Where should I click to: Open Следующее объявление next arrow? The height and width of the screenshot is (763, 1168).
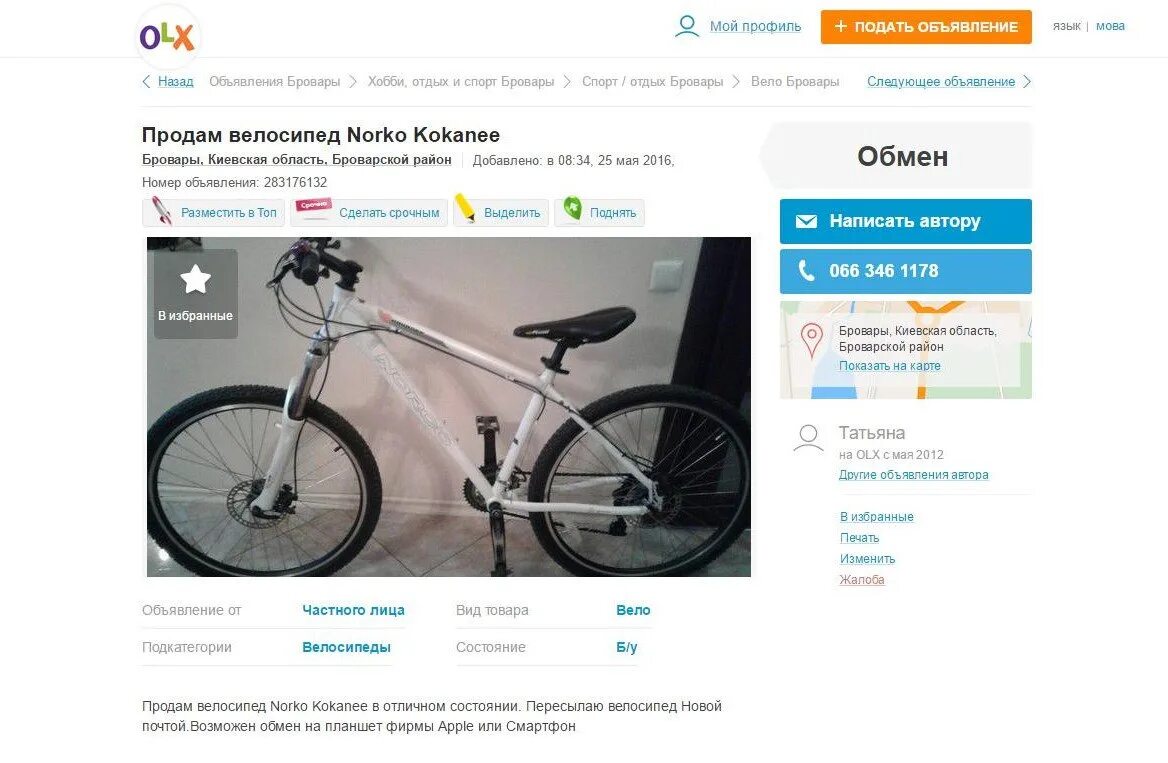(x=1027, y=81)
